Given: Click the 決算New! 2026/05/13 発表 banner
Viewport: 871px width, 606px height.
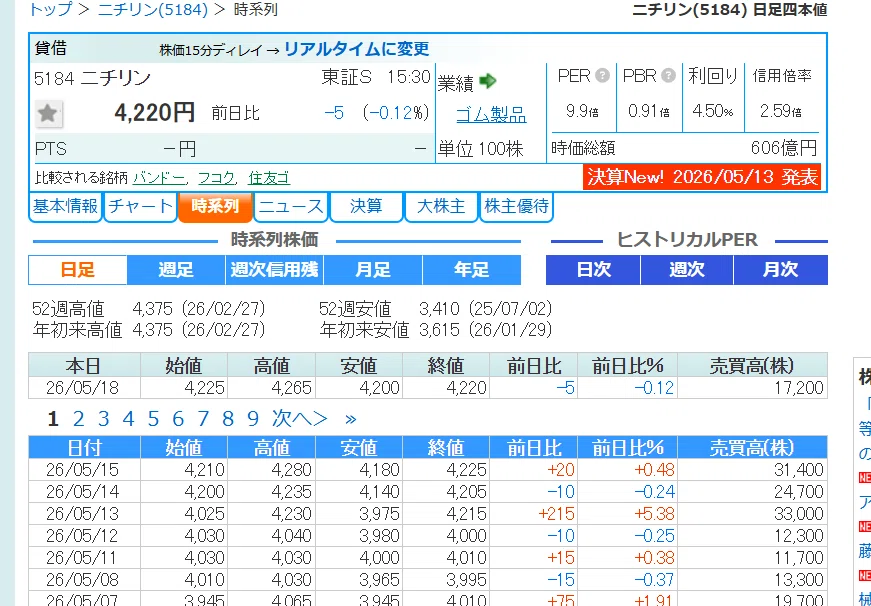Looking at the screenshot, I should 702,177.
